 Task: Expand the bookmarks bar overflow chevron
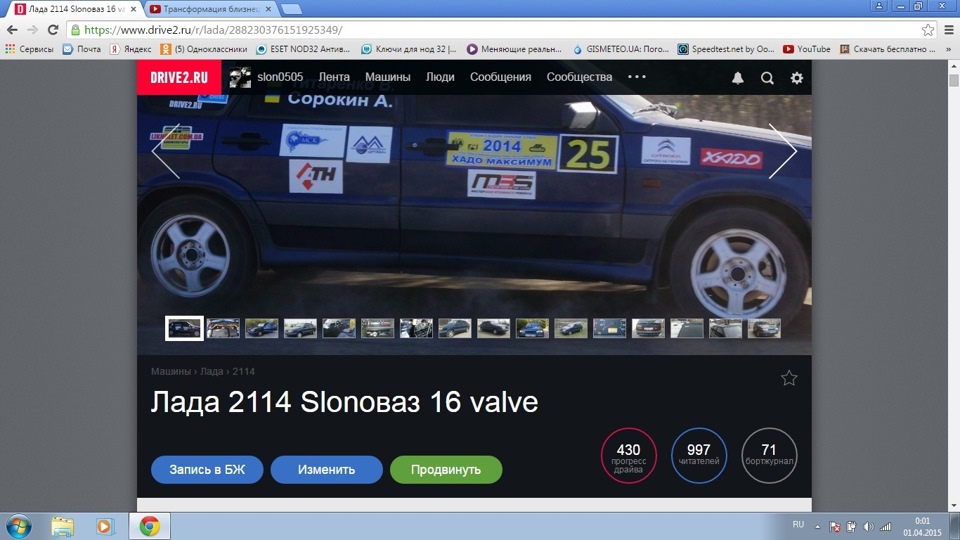949,49
